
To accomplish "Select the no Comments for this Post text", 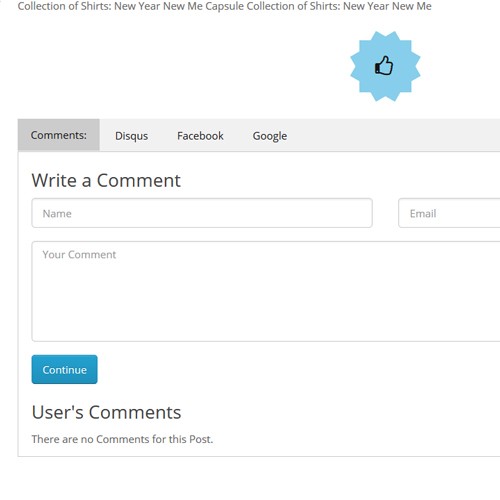I will (122, 439).
